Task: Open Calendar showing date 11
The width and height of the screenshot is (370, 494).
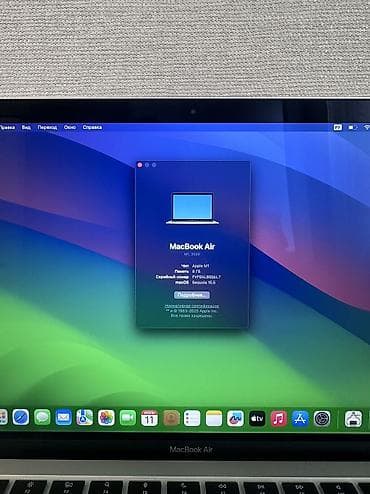Action: (x=149, y=418)
